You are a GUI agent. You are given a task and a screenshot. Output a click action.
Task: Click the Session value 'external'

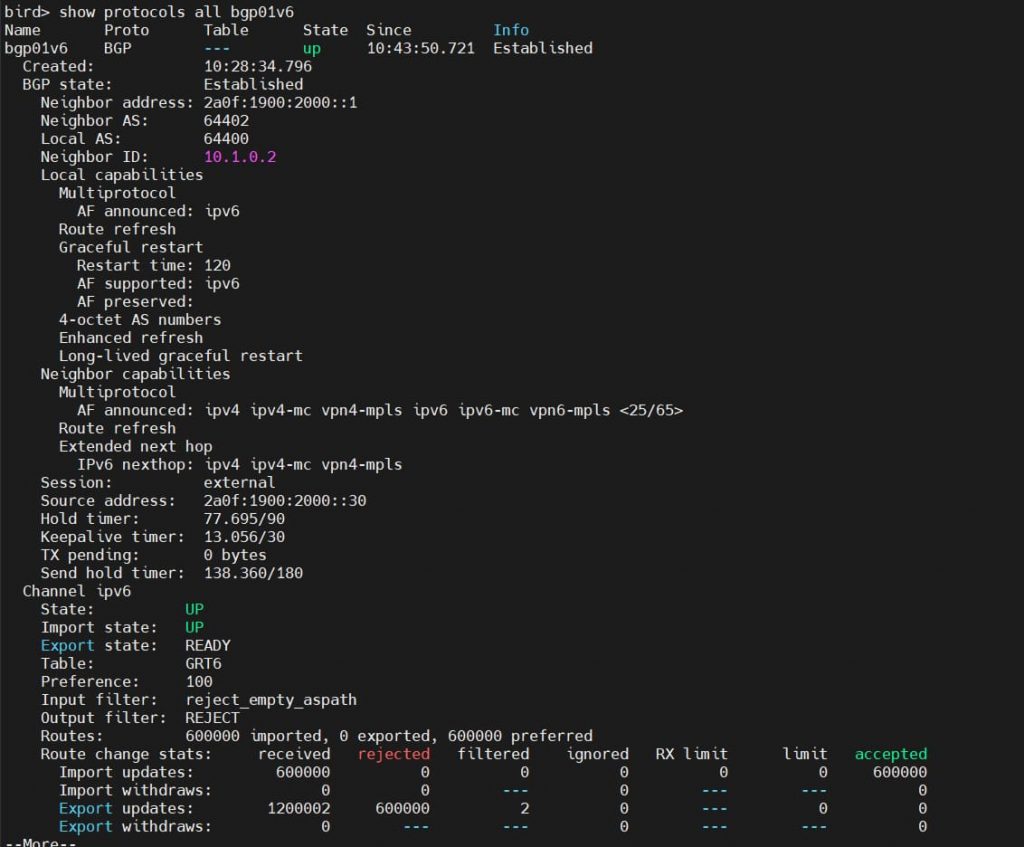coord(239,483)
